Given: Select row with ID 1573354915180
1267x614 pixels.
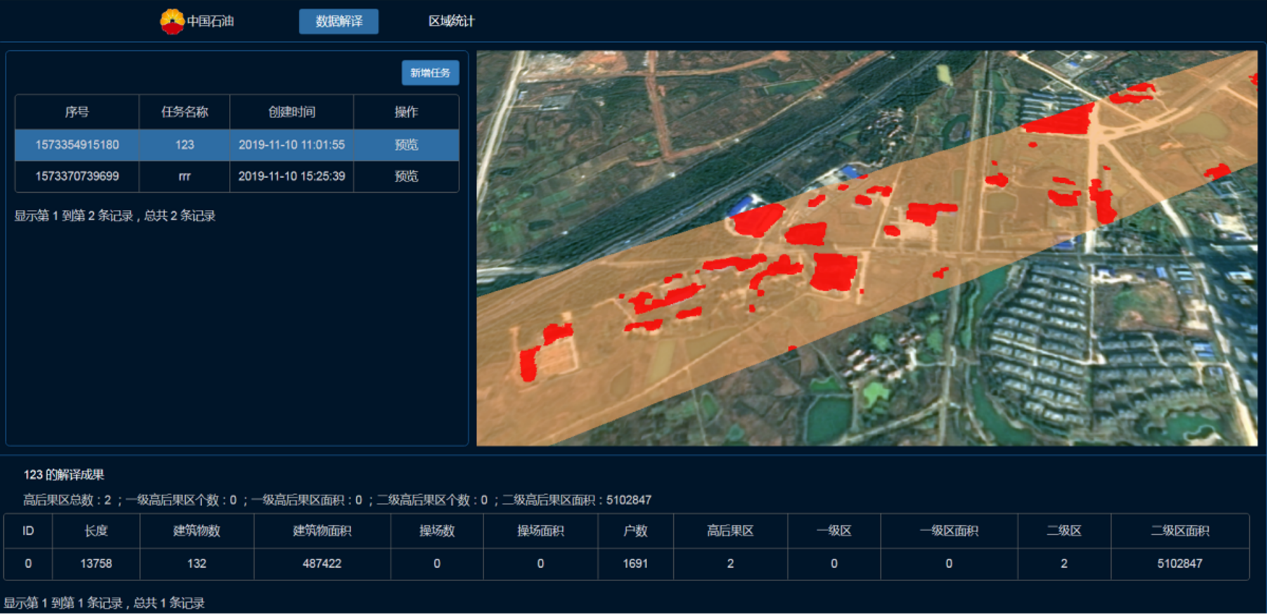Looking at the screenshot, I should [77, 145].
